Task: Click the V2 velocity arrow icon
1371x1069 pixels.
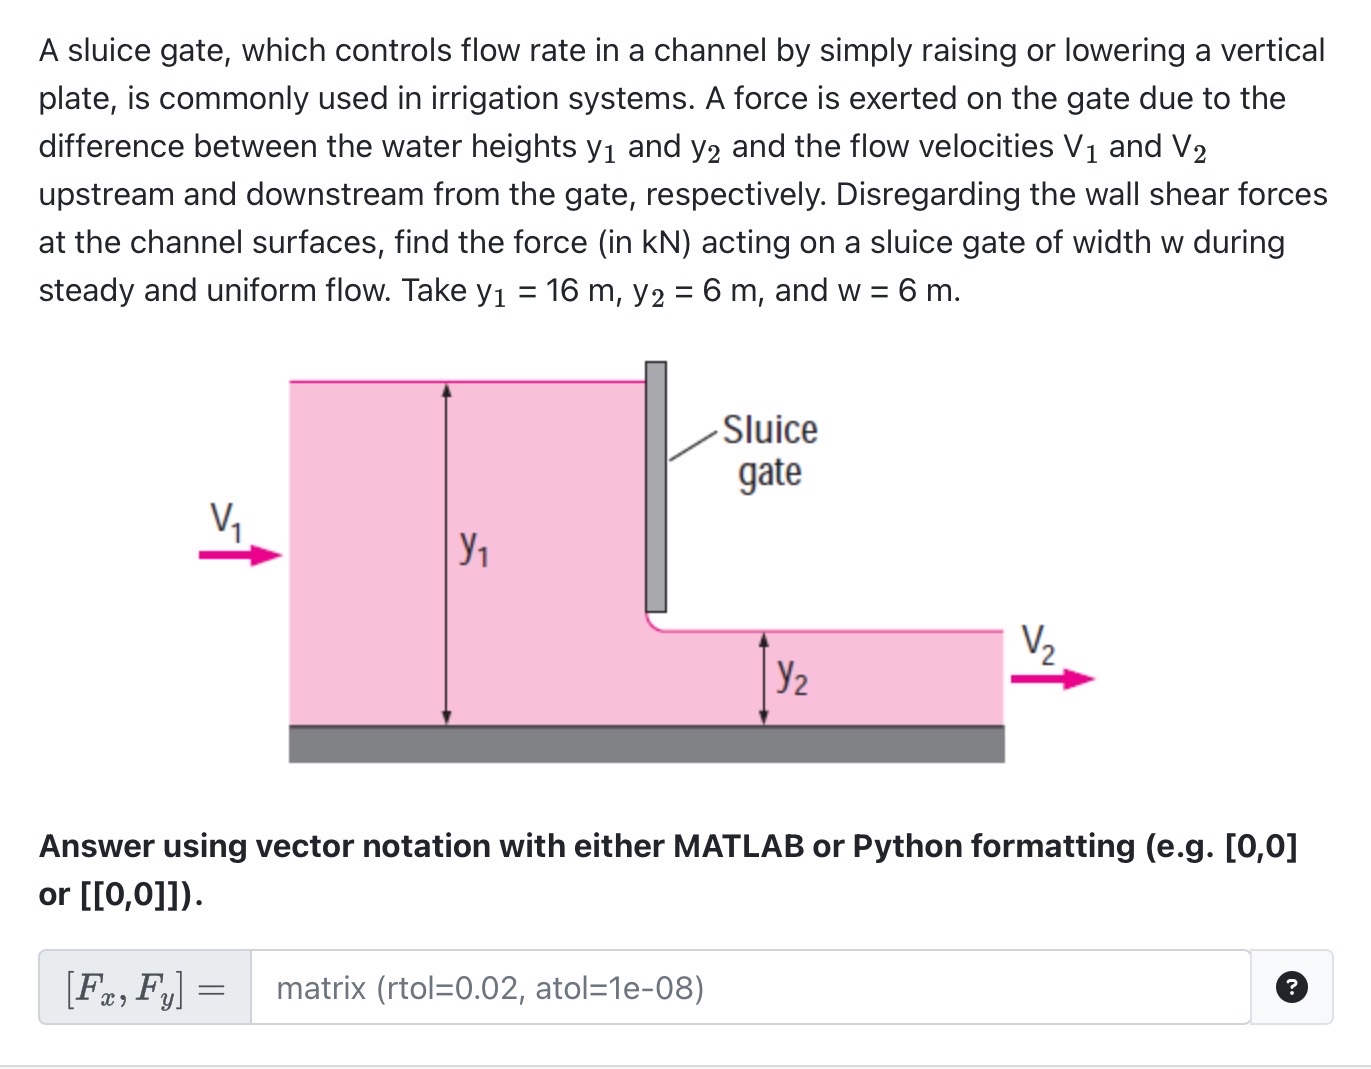Action: tap(1052, 678)
